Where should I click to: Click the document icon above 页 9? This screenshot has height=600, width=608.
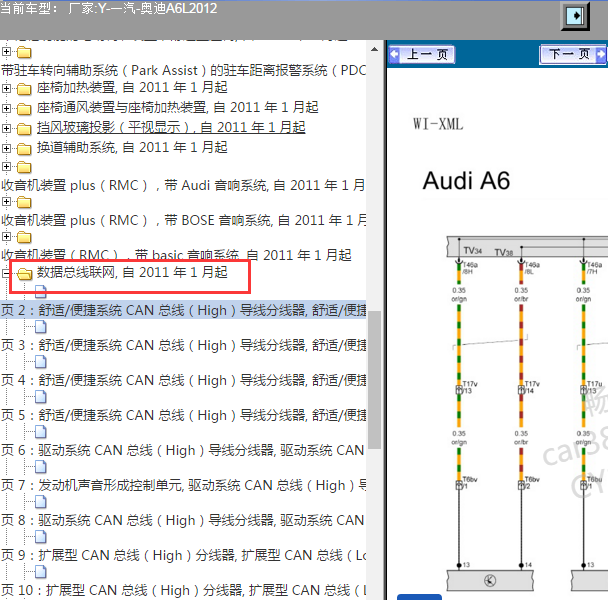[x=41, y=537]
